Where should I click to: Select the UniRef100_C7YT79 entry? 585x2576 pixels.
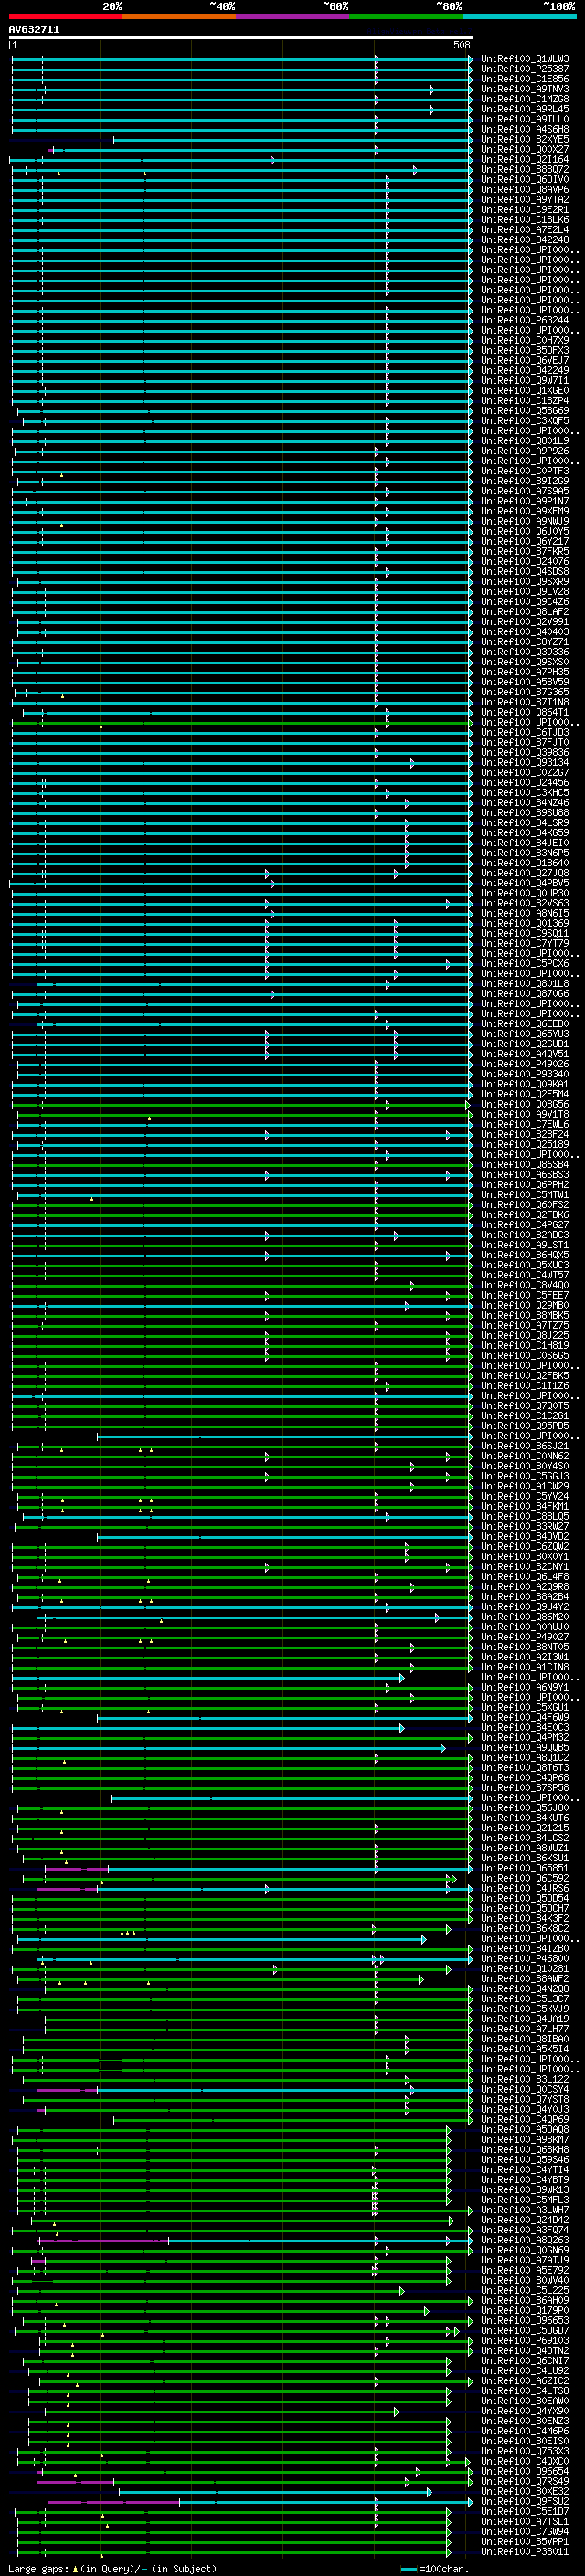click(x=525, y=943)
